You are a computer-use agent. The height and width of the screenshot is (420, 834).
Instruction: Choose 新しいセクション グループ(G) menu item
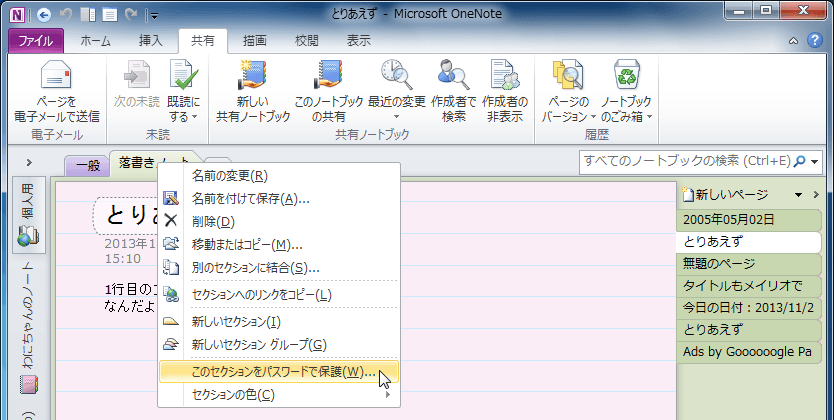coord(279,345)
